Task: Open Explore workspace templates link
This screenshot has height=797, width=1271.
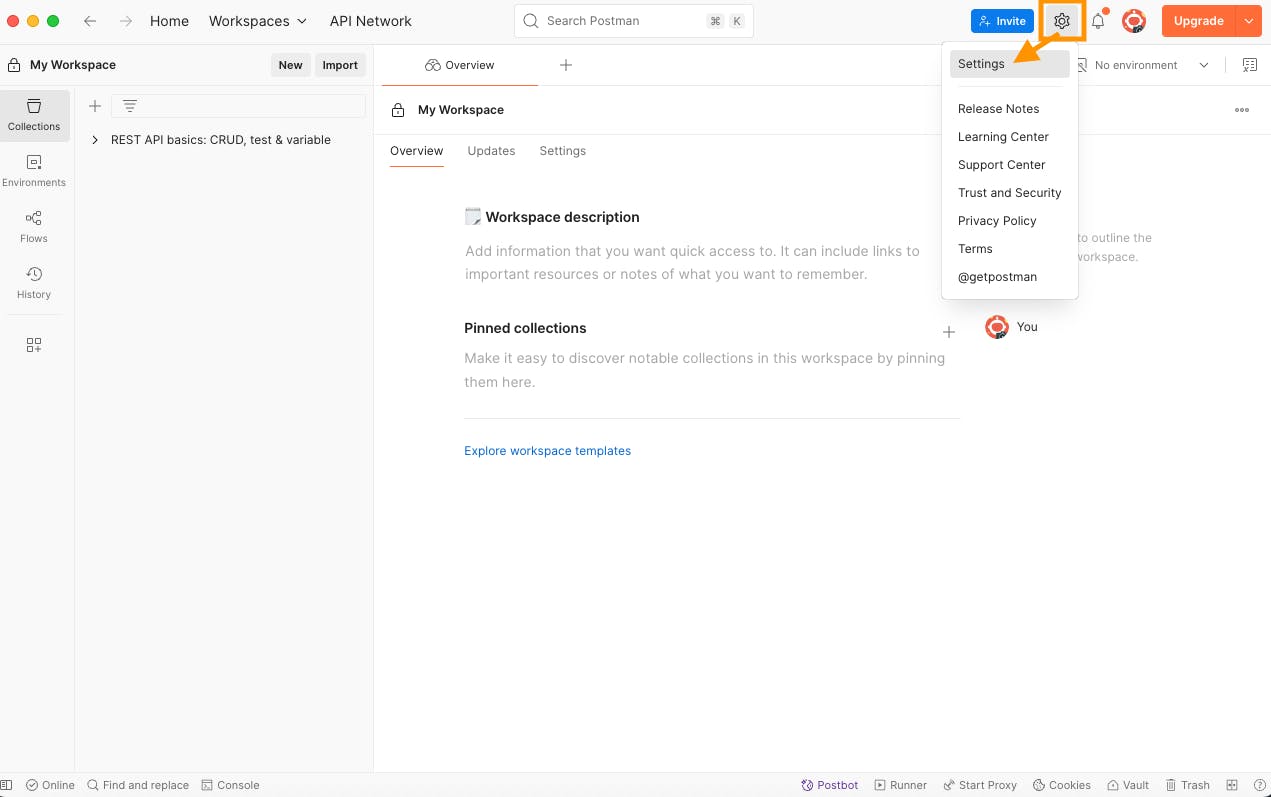Action: click(548, 451)
